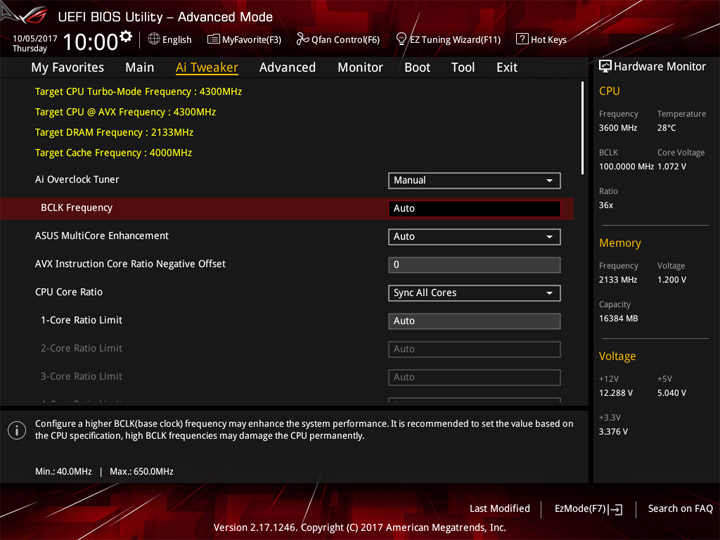Click the Qfan Control fan icon
This screenshot has height=540, width=720.
(302, 39)
